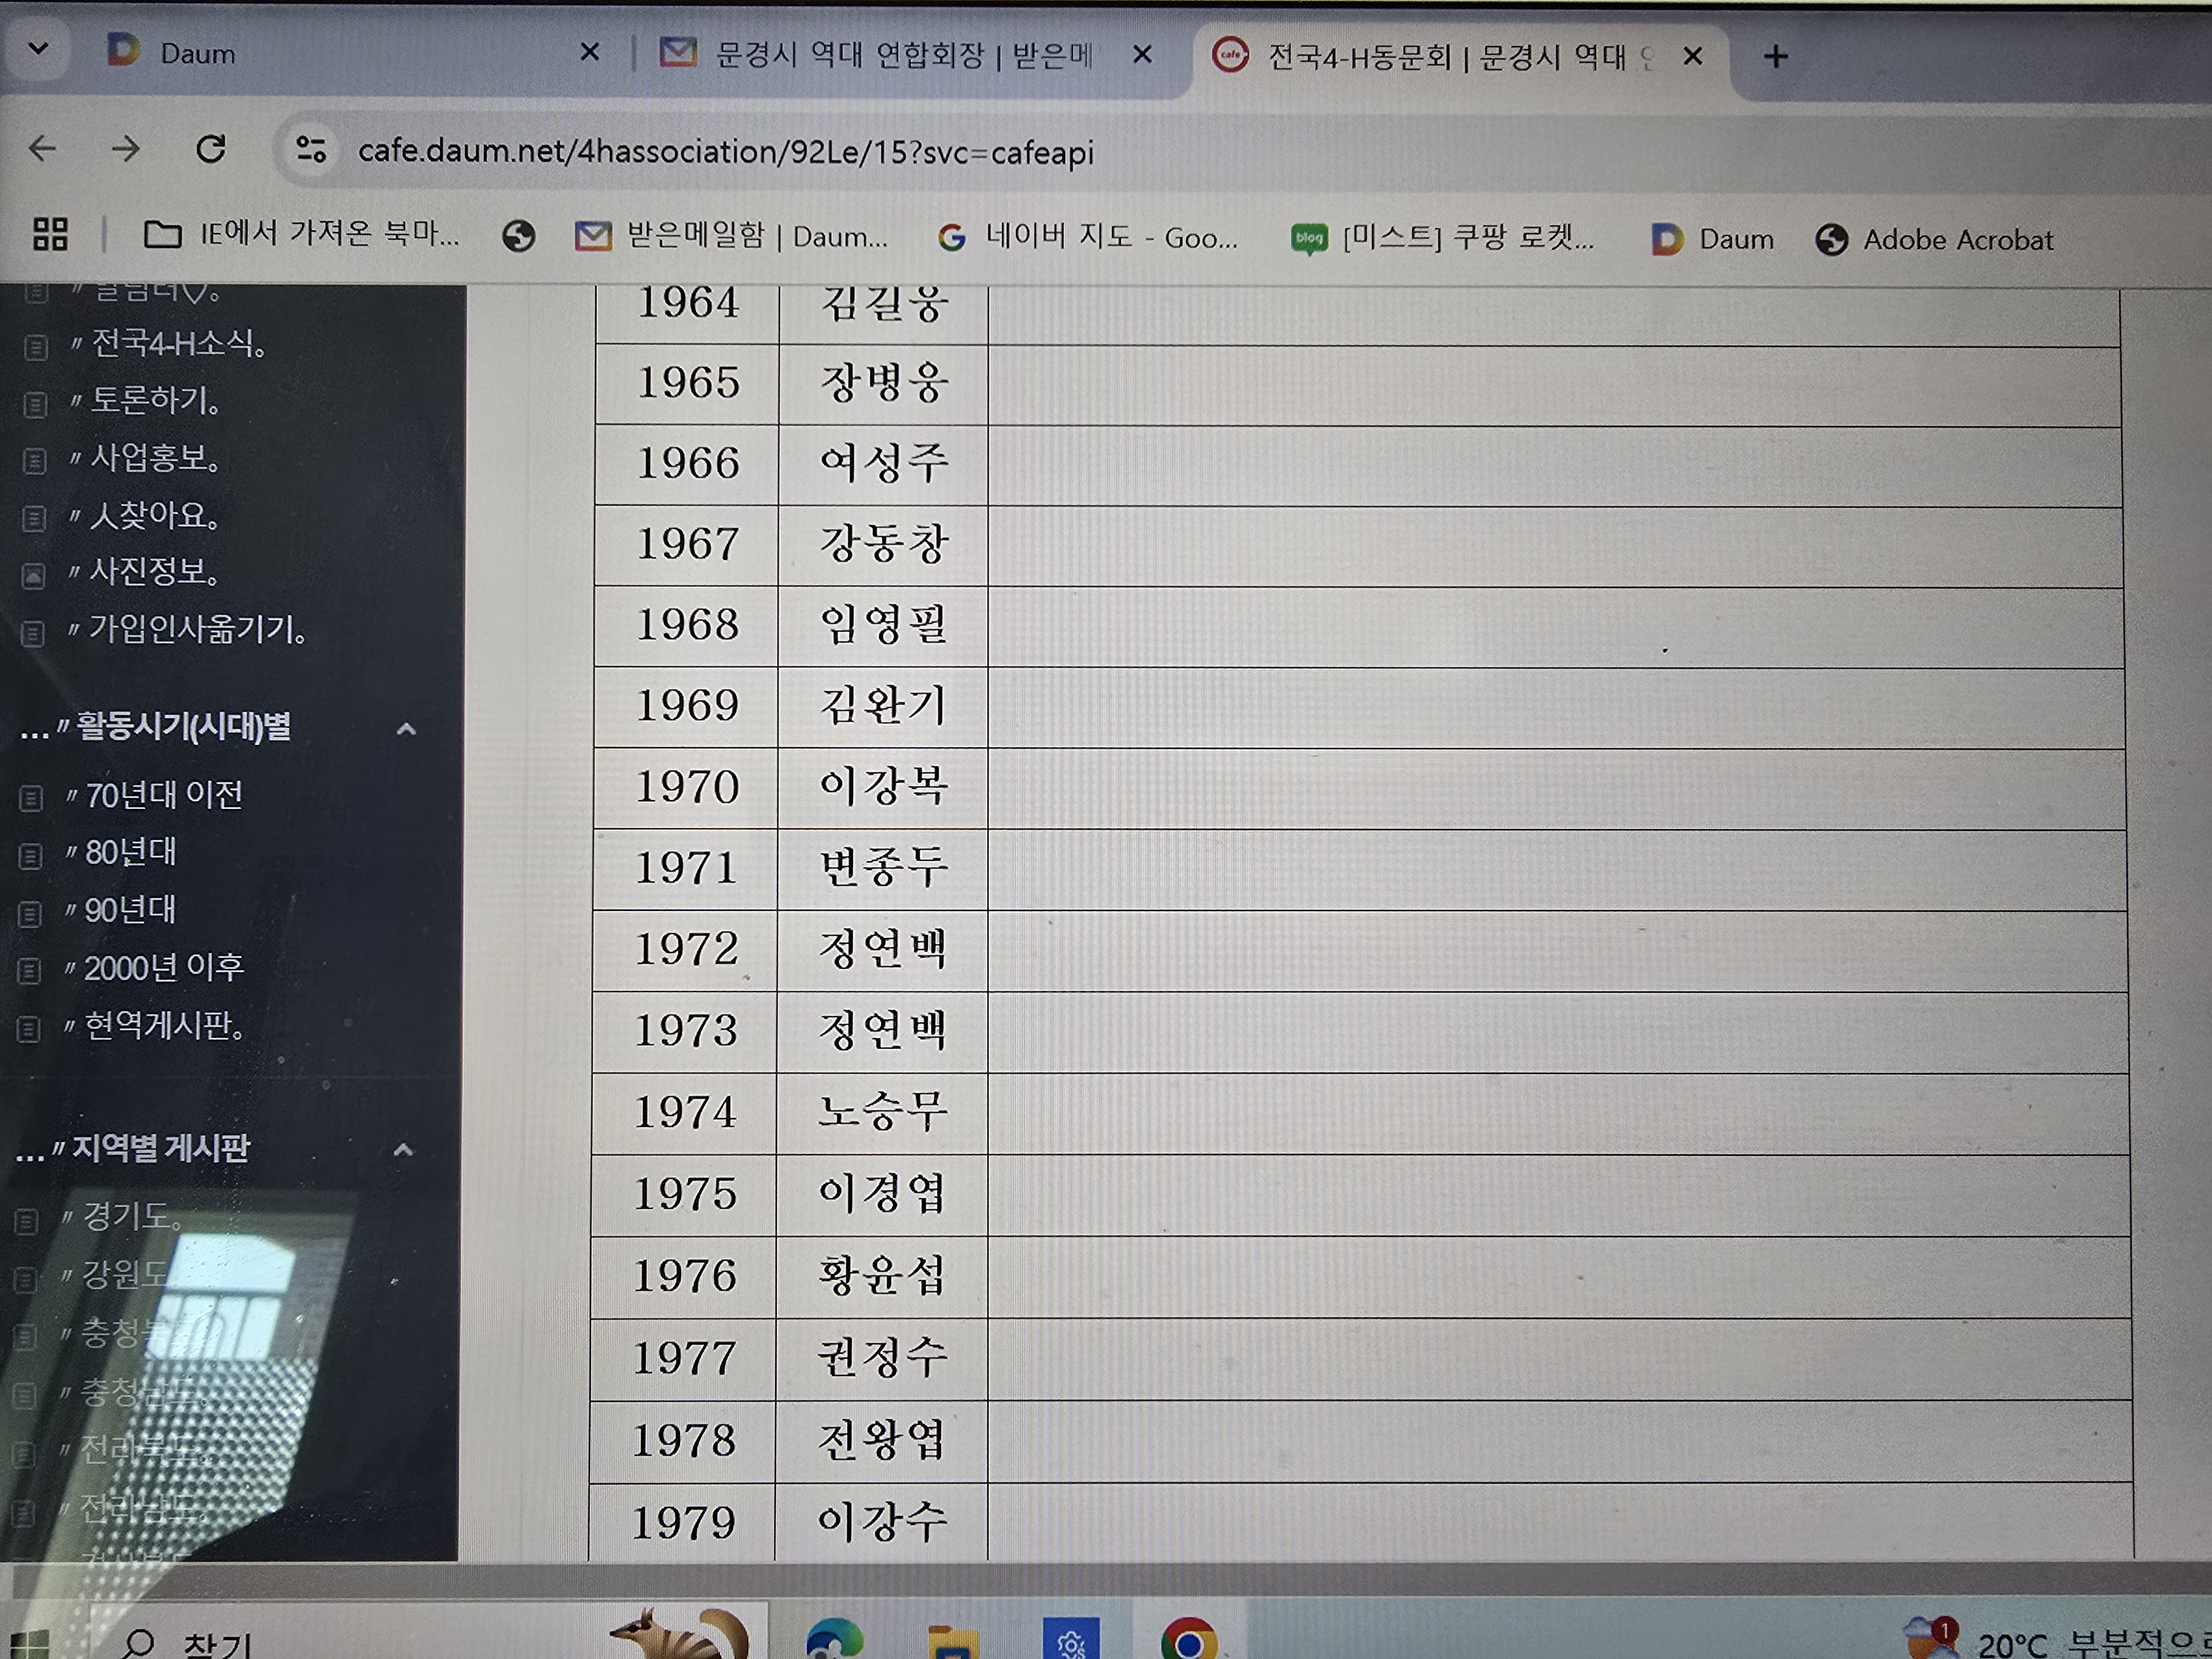Open a new browser tab
The image size is (2212, 1659).
1775,56
